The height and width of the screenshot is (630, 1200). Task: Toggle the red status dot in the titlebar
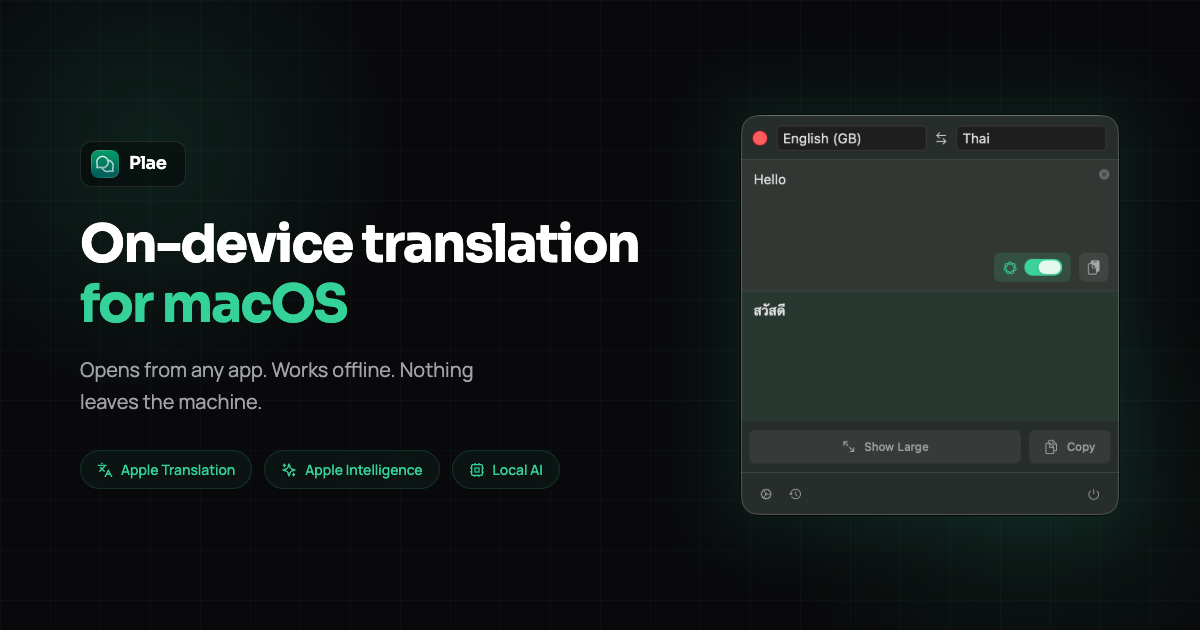coord(760,138)
